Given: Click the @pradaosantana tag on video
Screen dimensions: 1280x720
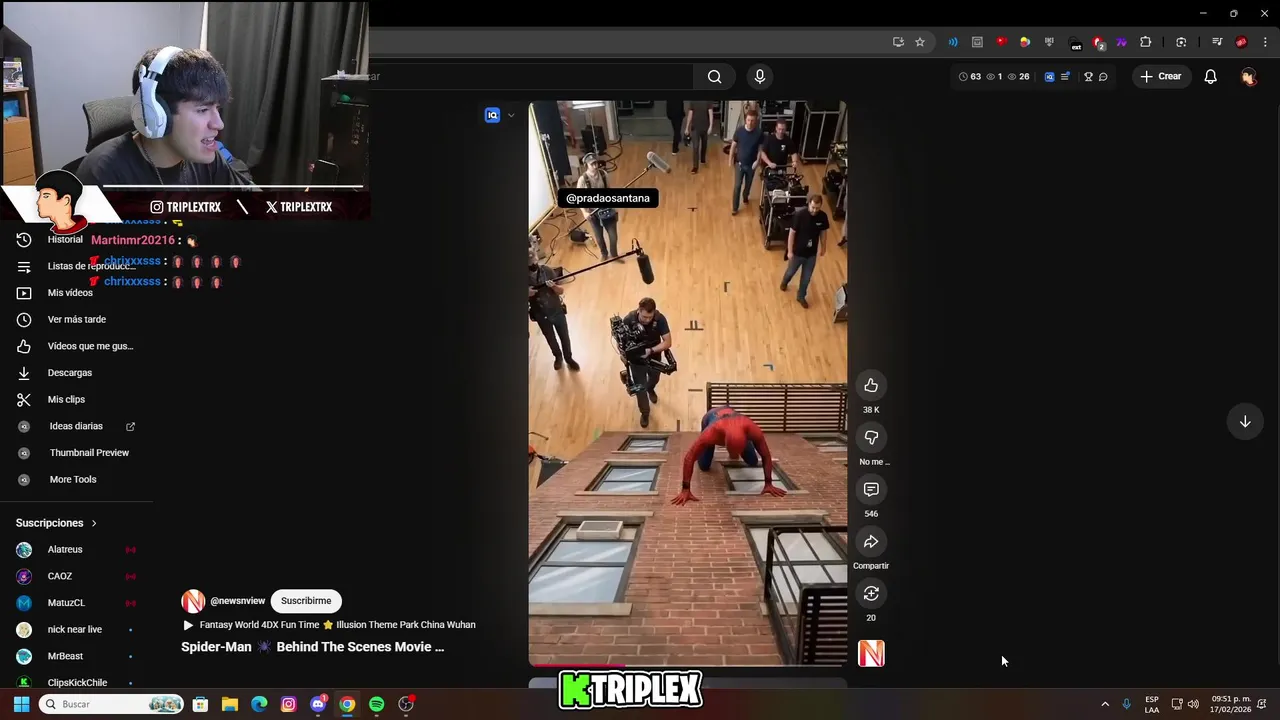Looking at the screenshot, I should (608, 198).
